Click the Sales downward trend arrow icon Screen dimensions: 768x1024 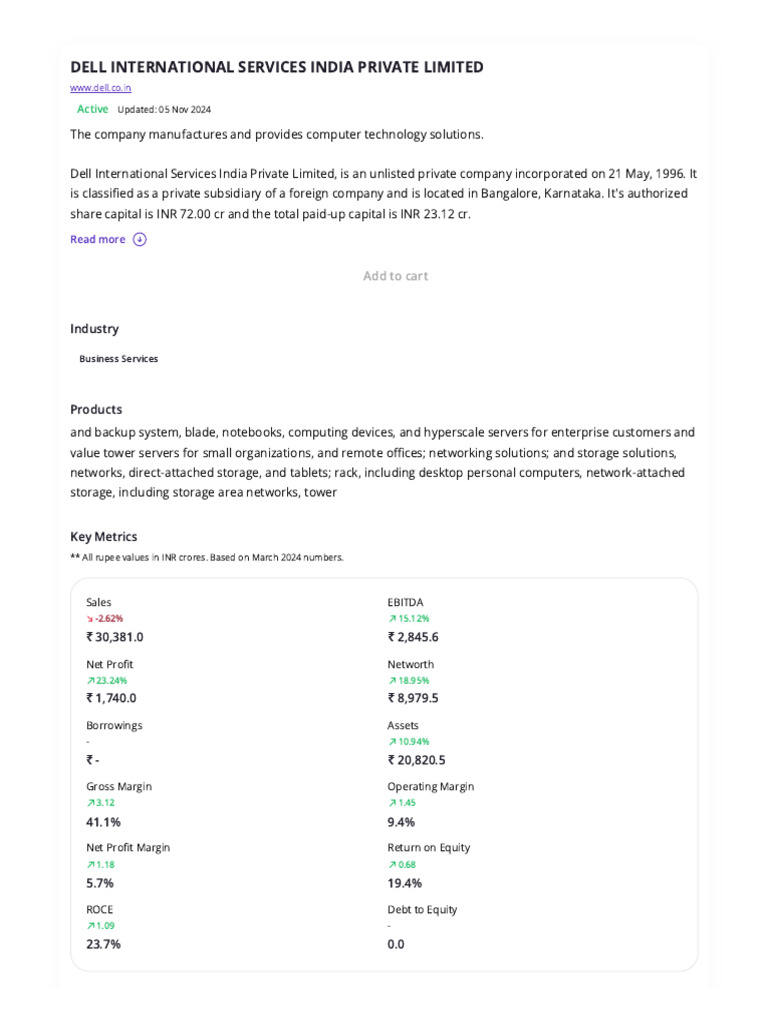tap(90, 619)
